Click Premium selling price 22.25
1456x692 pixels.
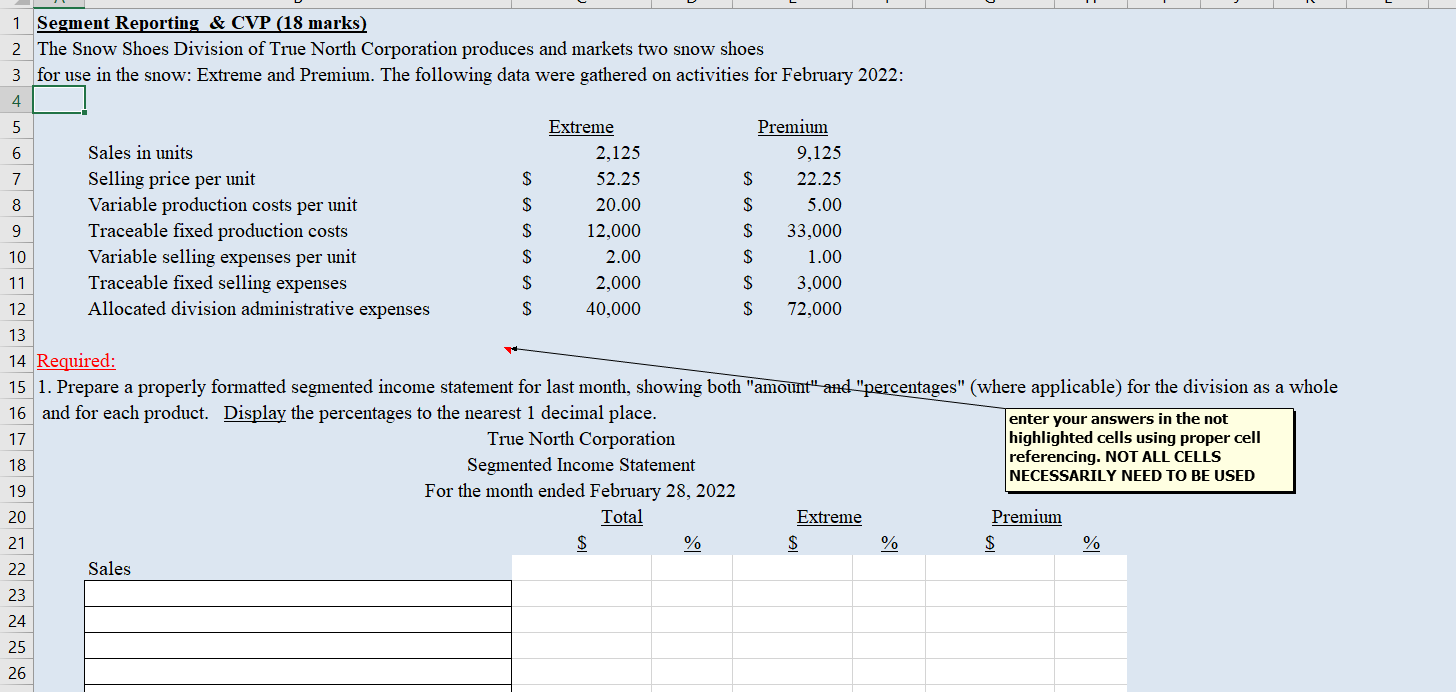(x=819, y=179)
